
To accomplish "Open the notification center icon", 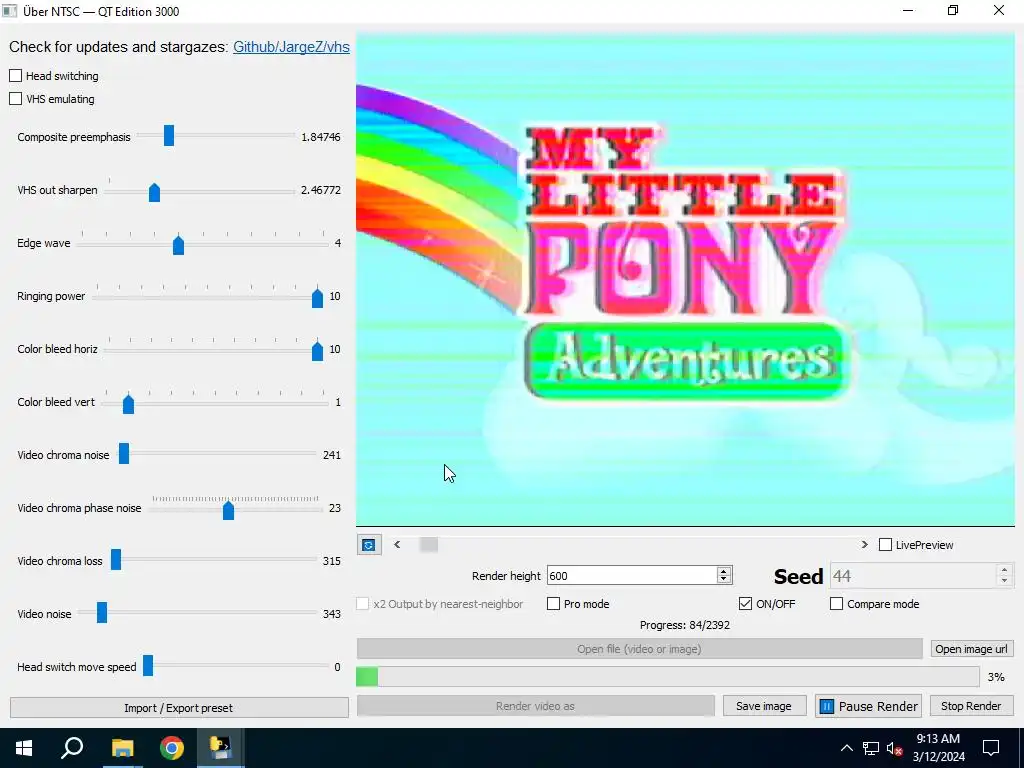I will point(991,748).
